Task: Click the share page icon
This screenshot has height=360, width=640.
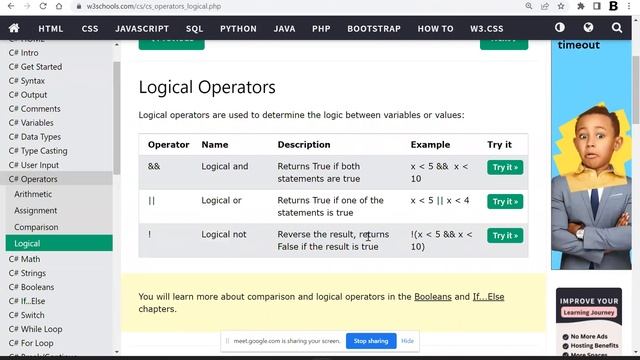Action: pos(544,6)
